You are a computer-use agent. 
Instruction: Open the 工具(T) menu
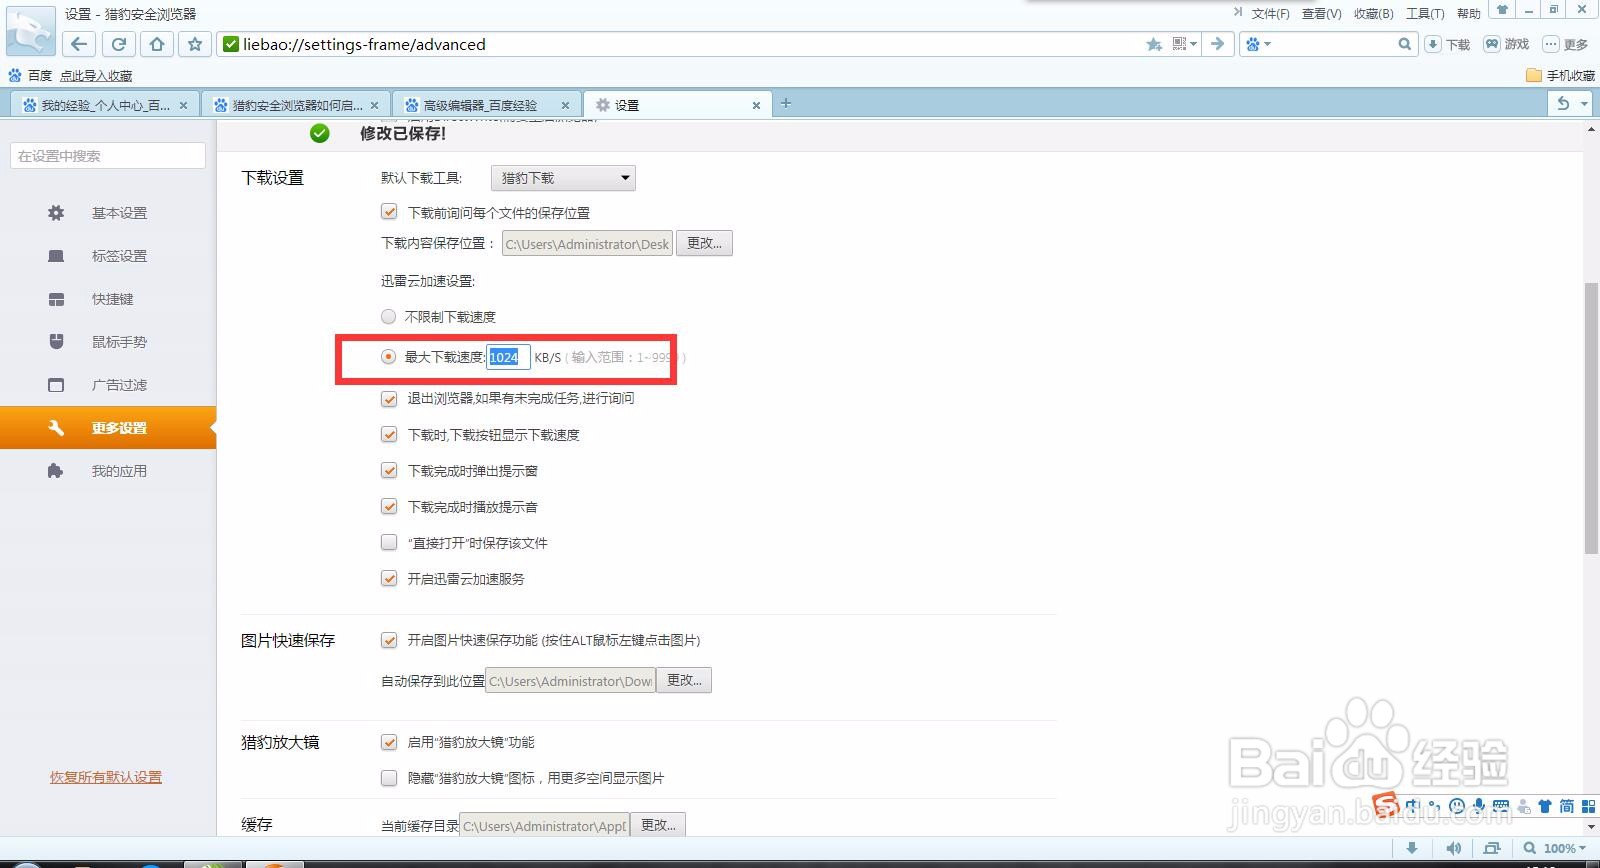[1425, 13]
